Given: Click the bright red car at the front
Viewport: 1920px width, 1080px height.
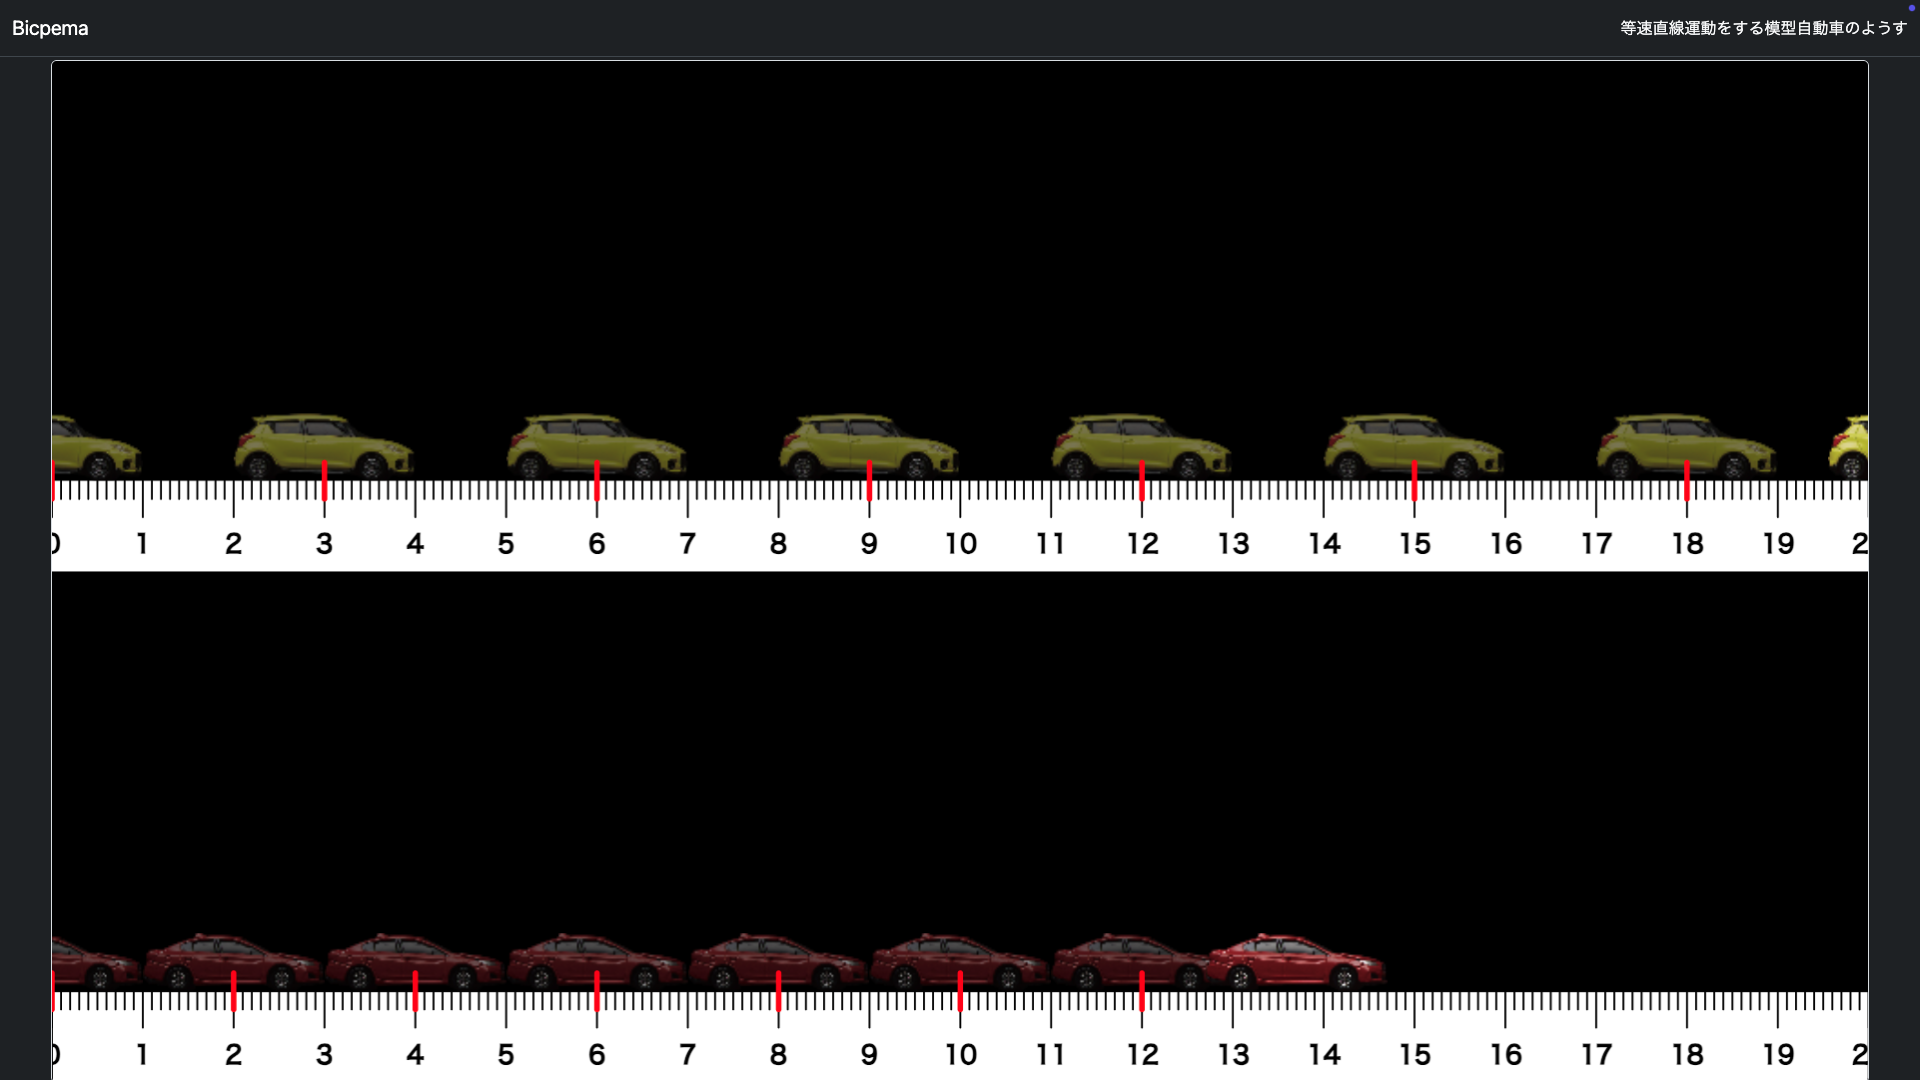Looking at the screenshot, I should pos(1296,961).
